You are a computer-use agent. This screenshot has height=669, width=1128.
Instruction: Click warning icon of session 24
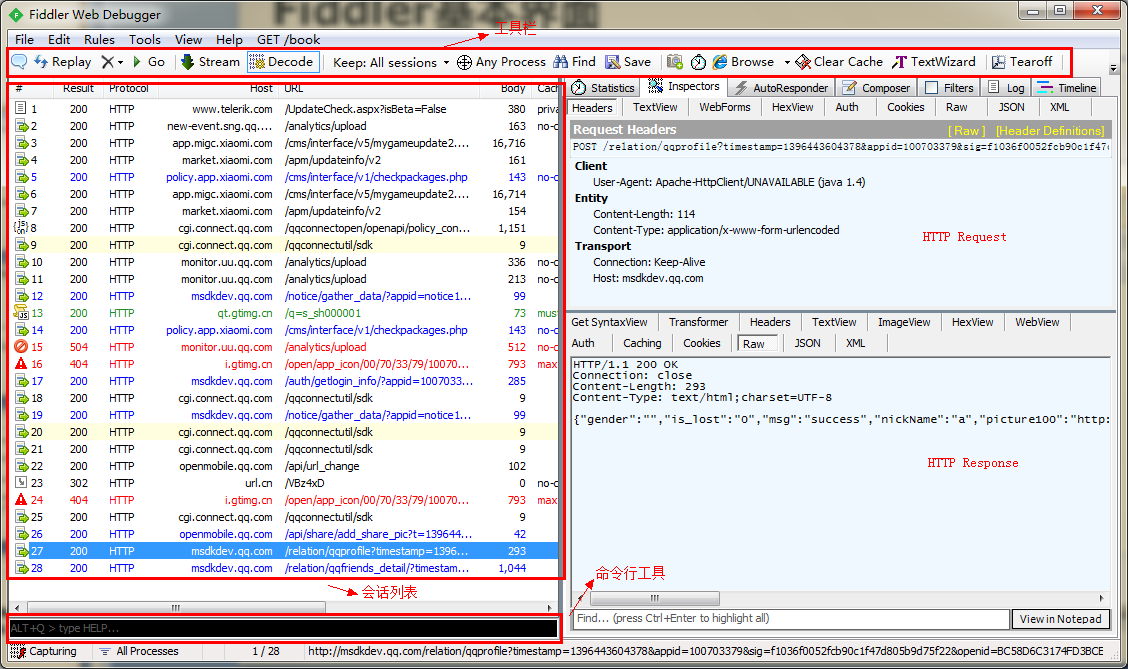[x=21, y=500]
